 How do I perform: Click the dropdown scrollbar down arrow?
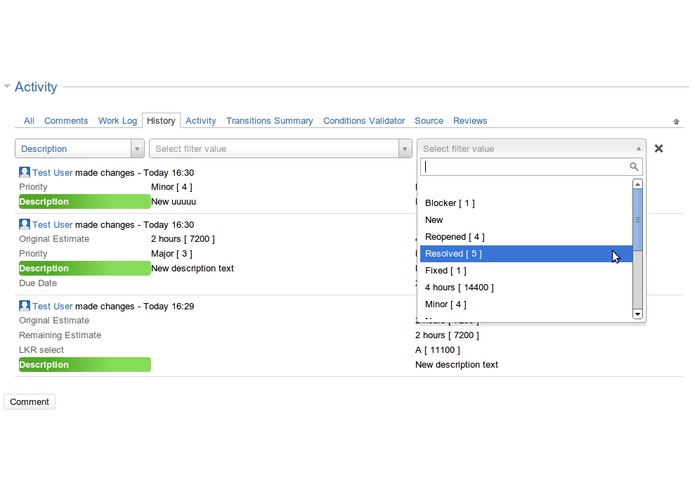point(637,314)
